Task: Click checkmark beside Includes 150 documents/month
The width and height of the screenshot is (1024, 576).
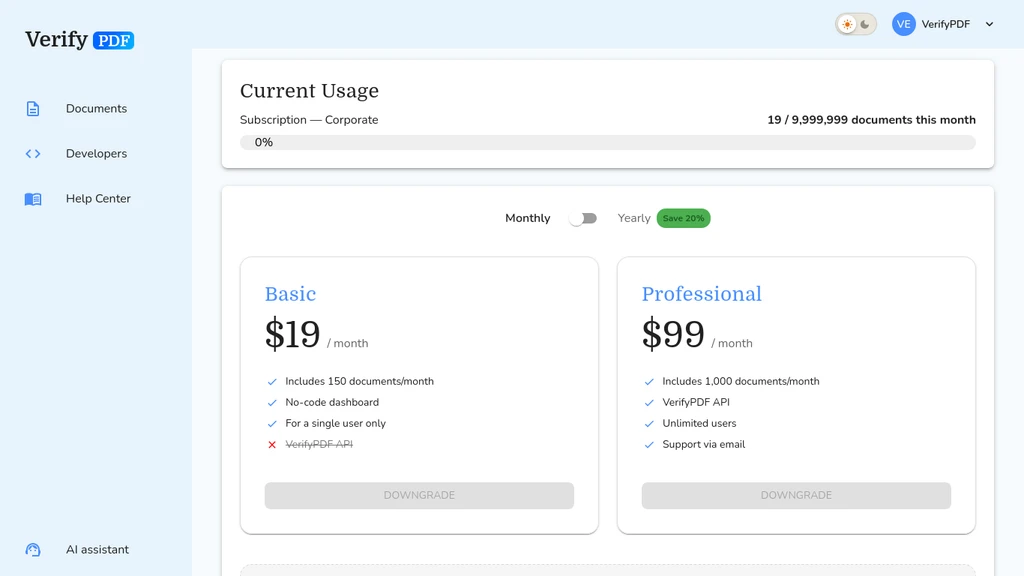Action: [272, 381]
